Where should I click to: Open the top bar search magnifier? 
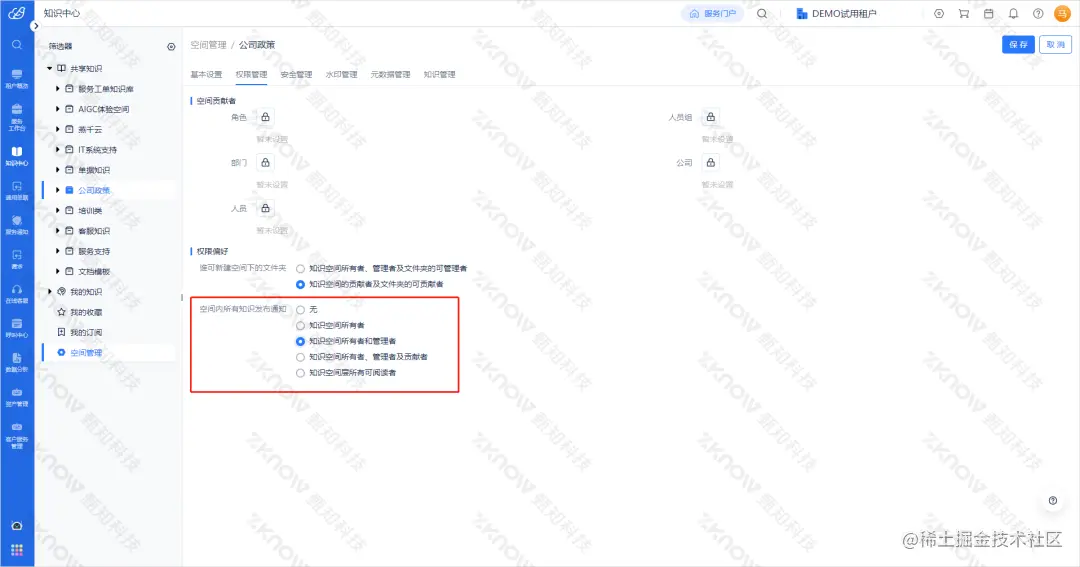tap(762, 13)
